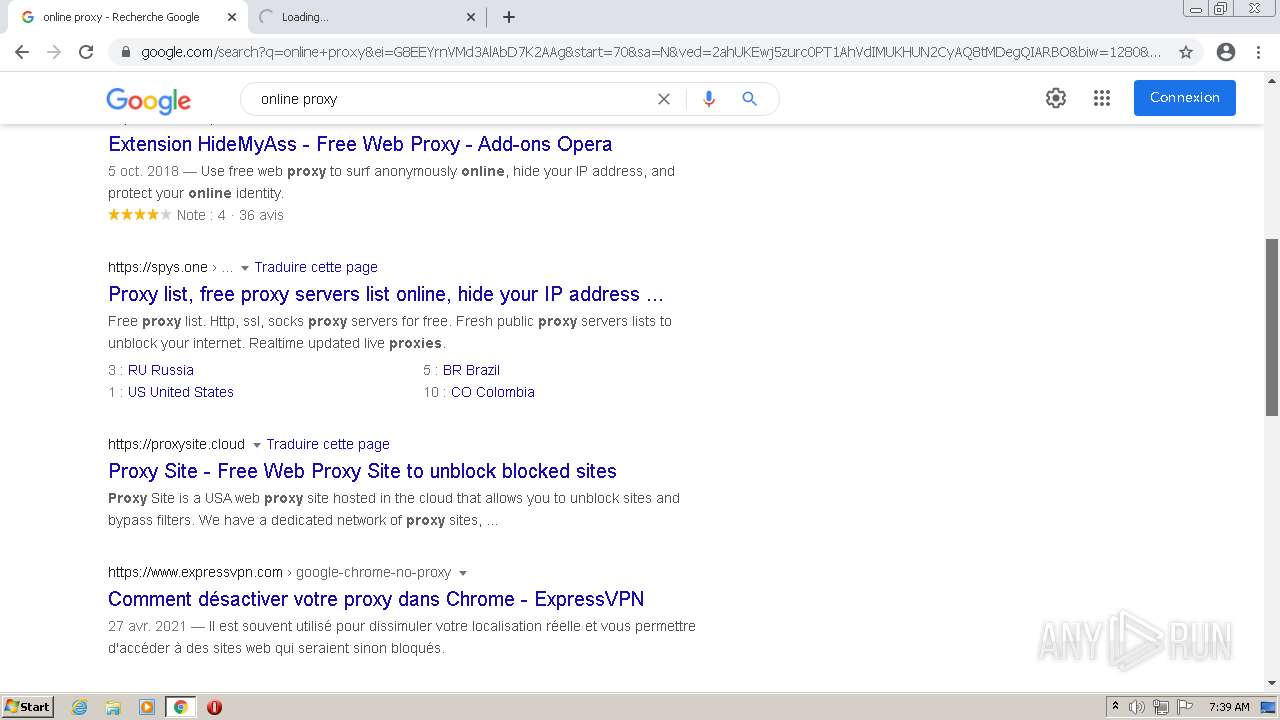Open the network tray icon
This screenshot has width=1280, height=720.
coord(1161,707)
